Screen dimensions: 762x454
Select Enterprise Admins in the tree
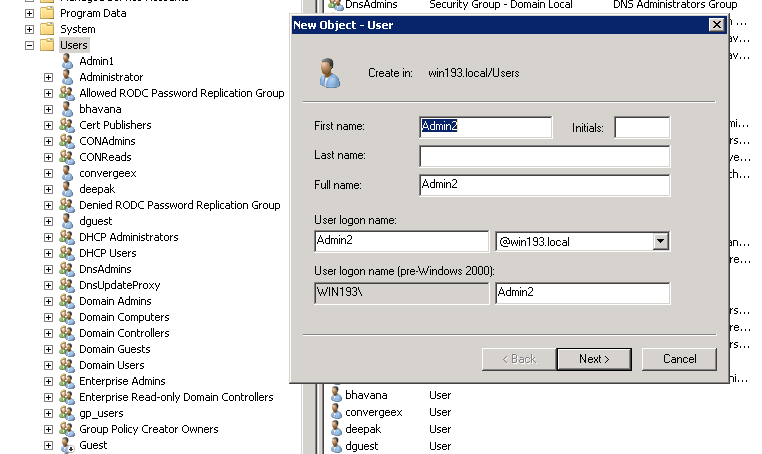click(x=122, y=382)
